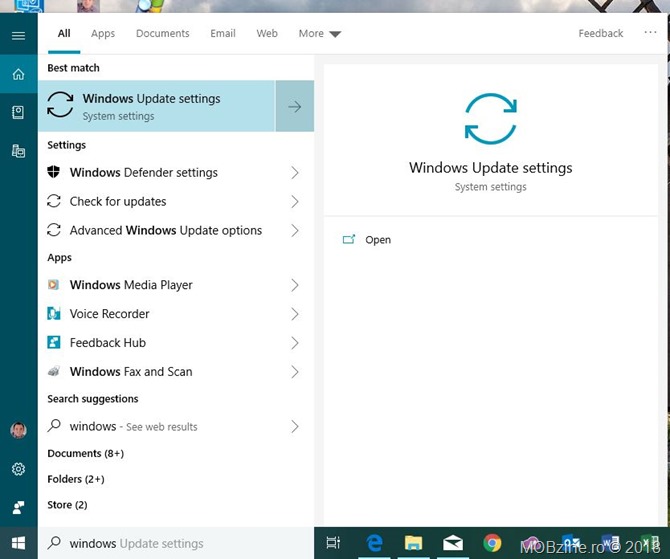Open the Settings gear in sidebar
670x559 pixels.
coord(18,469)
